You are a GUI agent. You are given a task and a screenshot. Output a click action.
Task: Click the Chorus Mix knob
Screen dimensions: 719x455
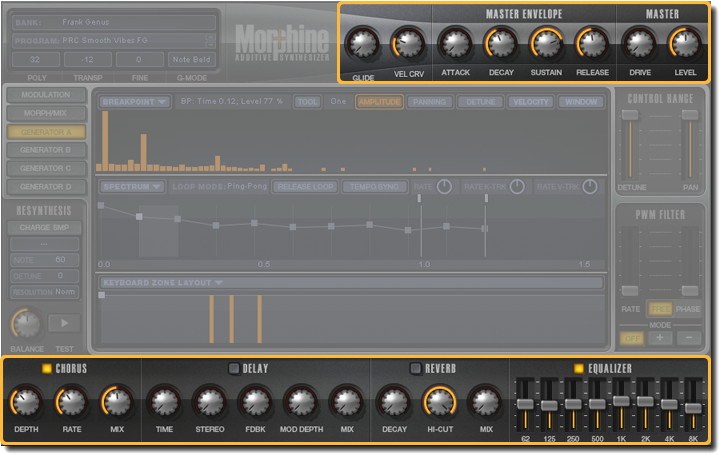coord(117,401)
